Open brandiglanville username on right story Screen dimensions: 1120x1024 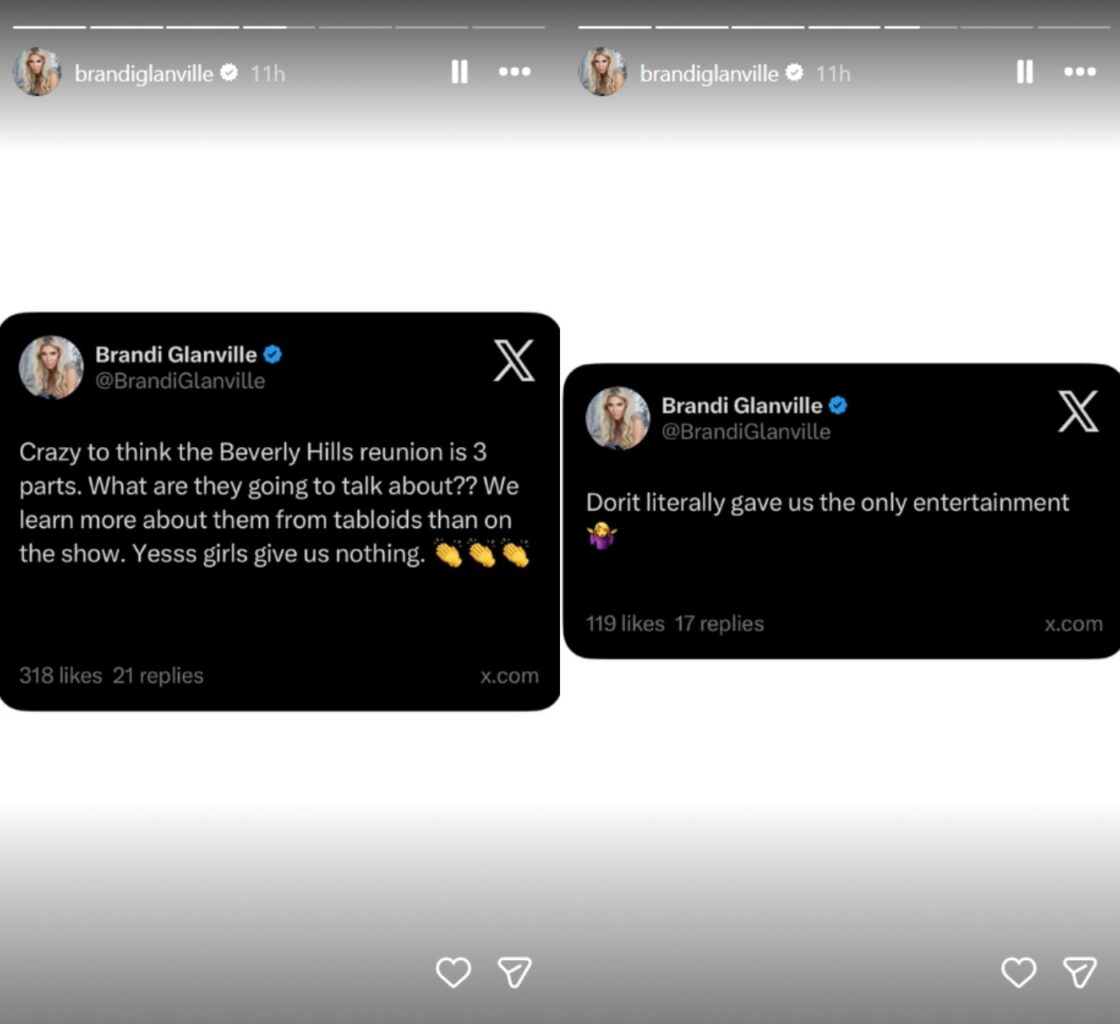pyautogui.click(x=709, y=73)
